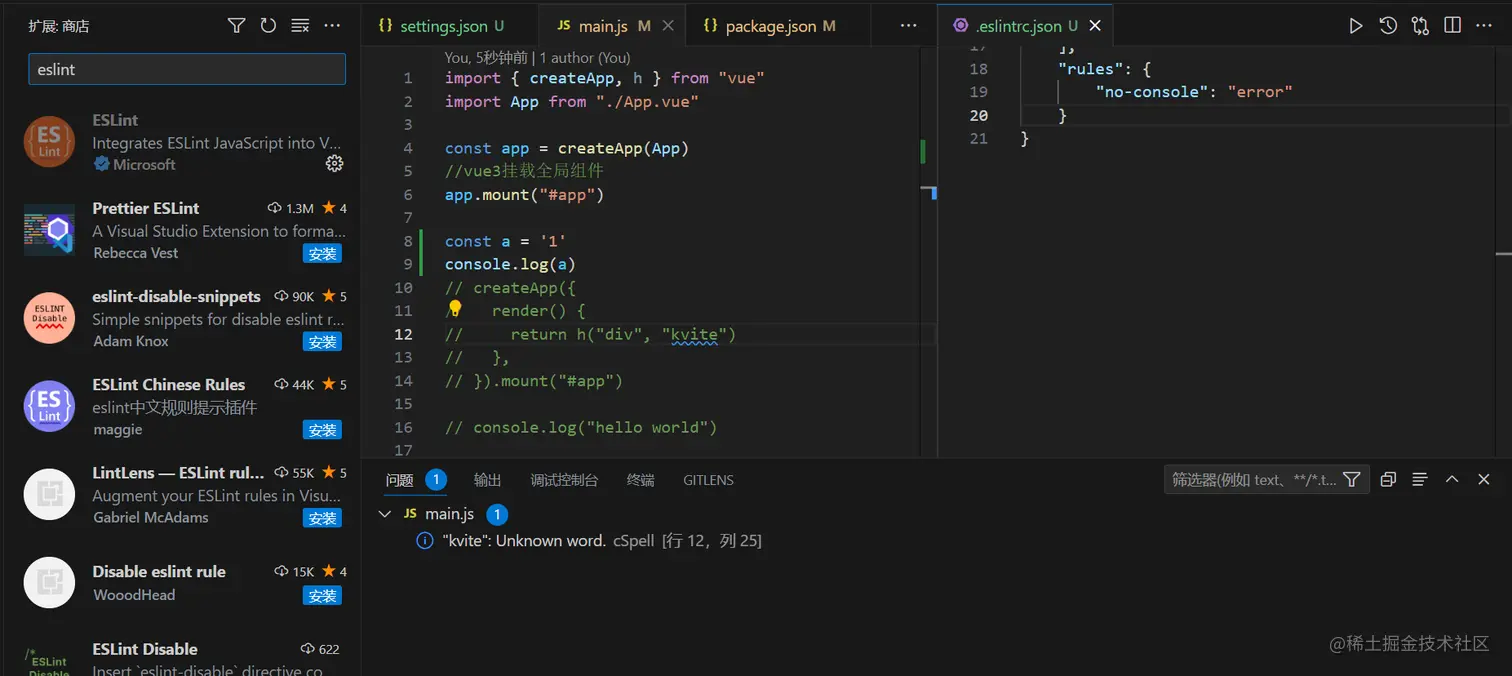Install the Disable eslint rule extension

coord(322,595)
